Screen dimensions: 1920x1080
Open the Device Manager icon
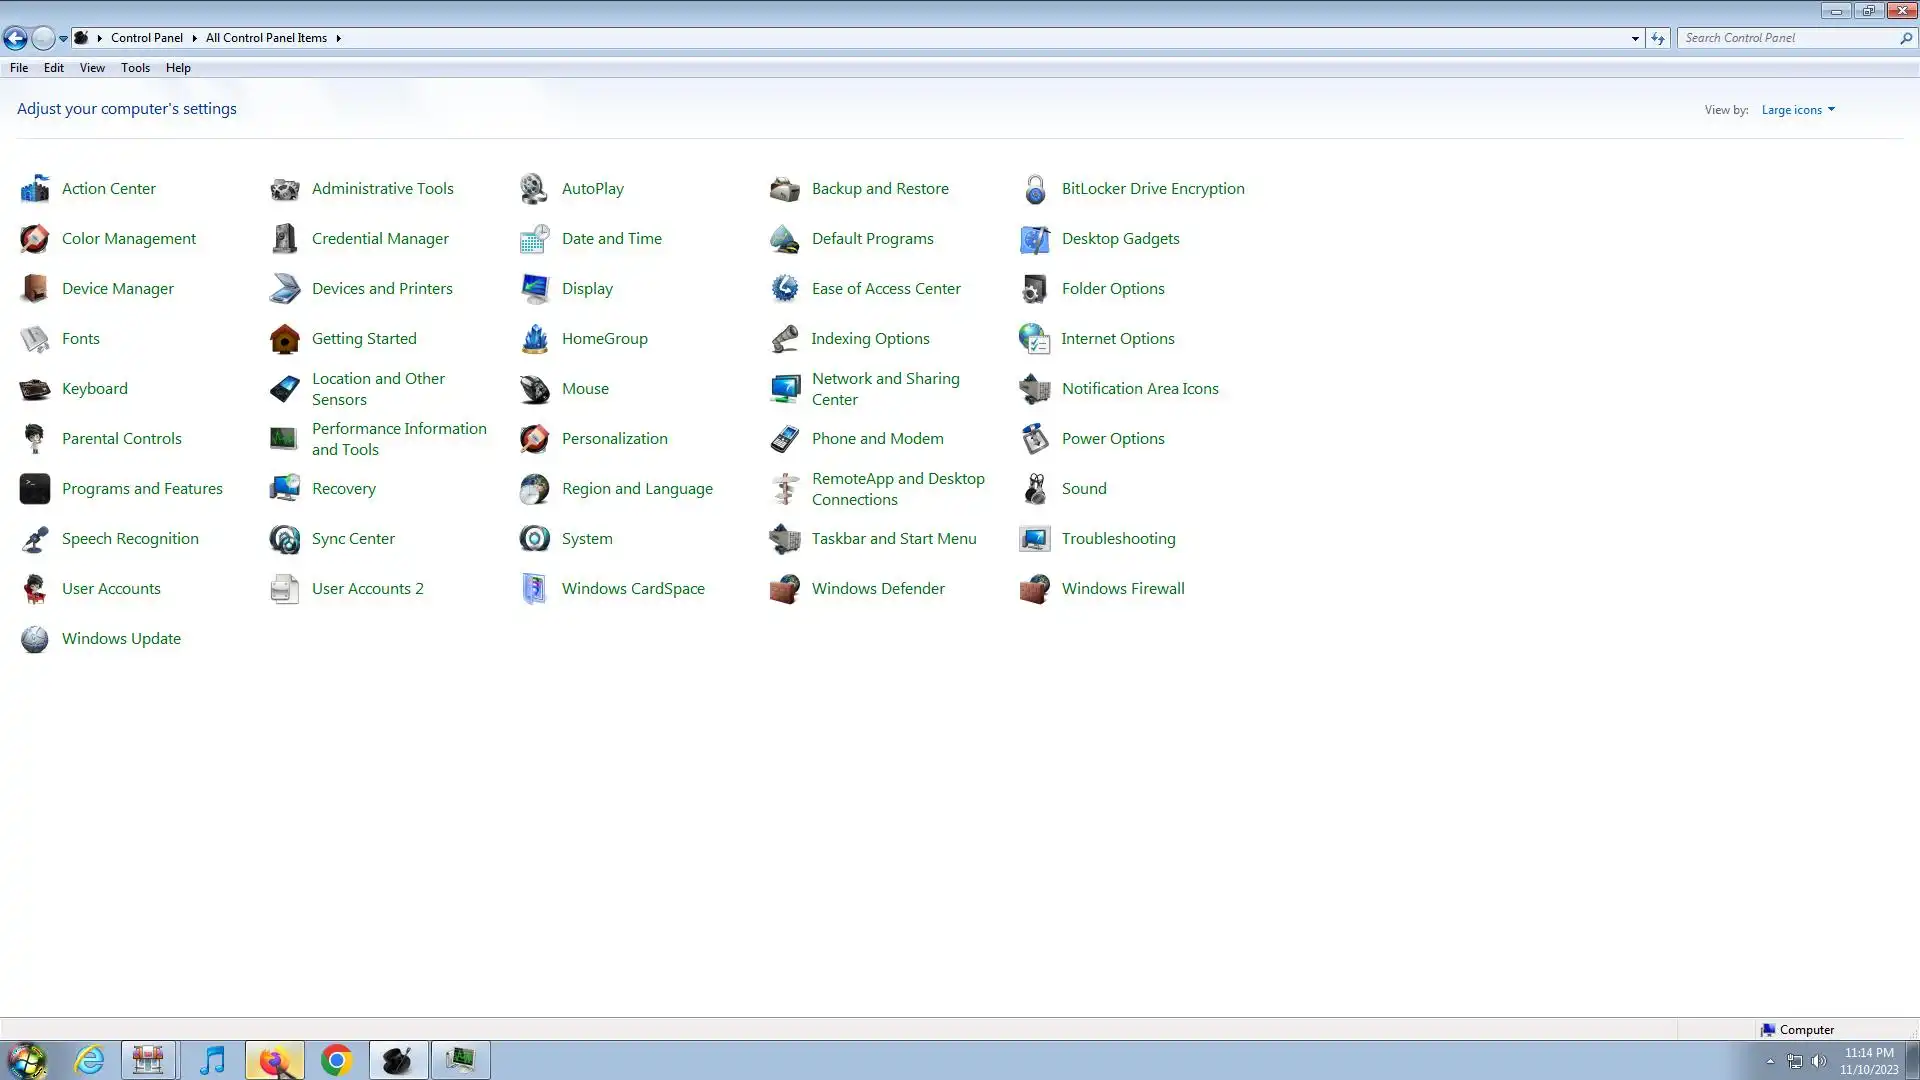pos(35,289)
